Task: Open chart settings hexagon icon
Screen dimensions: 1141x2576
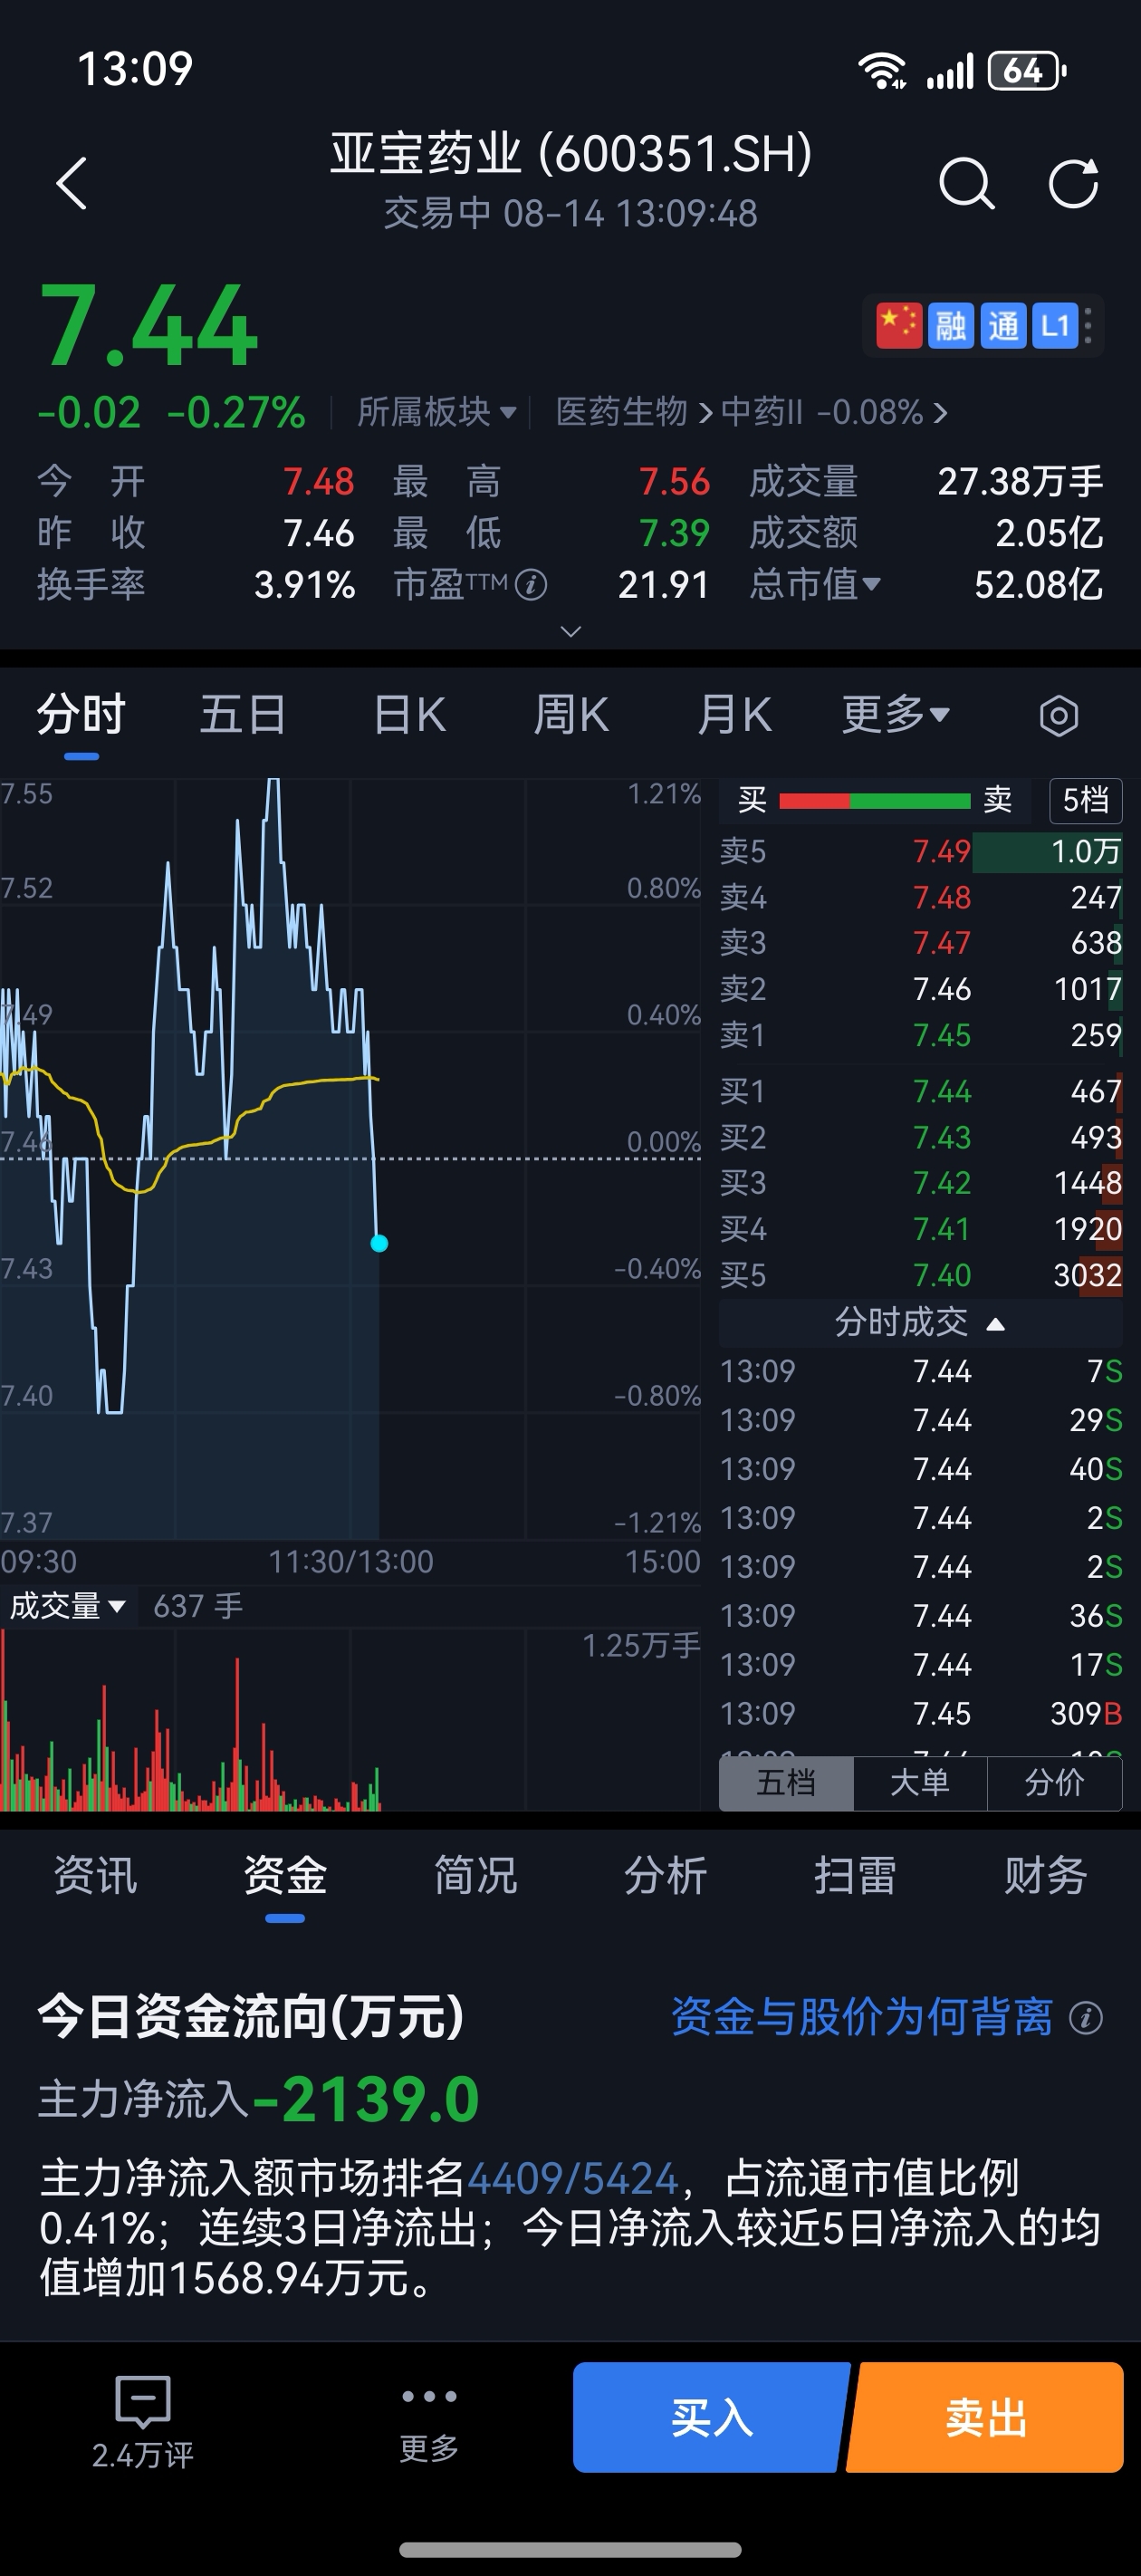Action: pos(1058,716)
